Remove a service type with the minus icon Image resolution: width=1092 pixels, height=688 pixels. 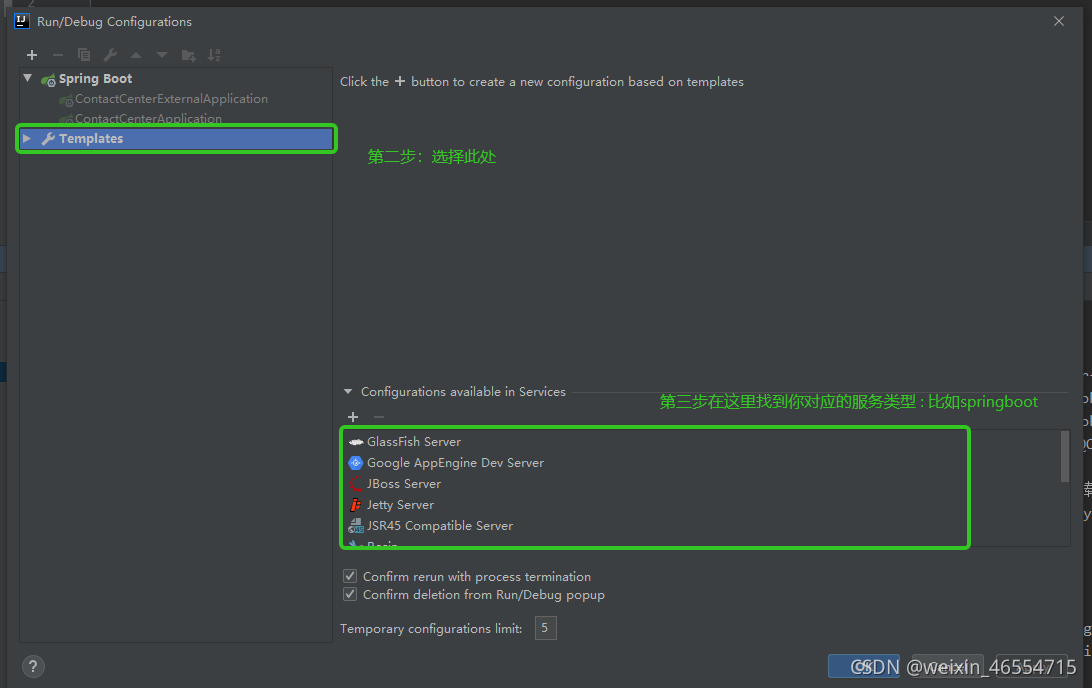tap(379, 417)
